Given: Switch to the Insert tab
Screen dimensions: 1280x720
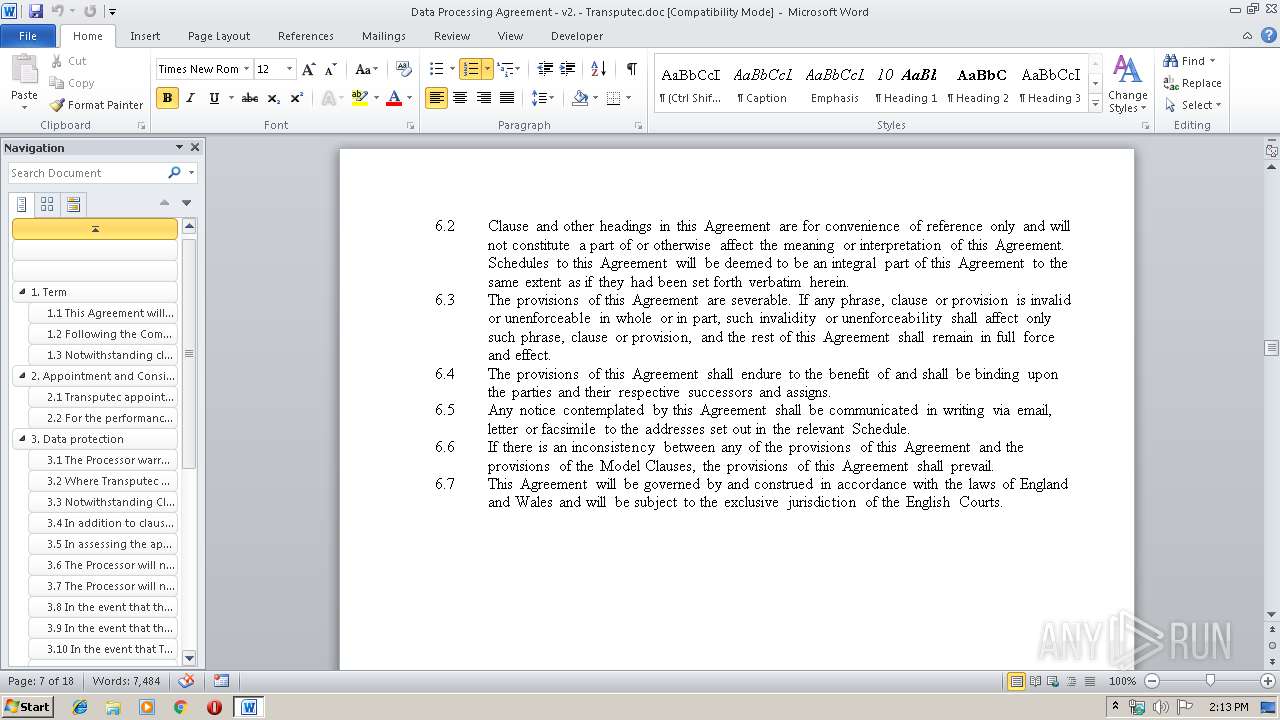Looking at the screenshot, I should [145, 36].
